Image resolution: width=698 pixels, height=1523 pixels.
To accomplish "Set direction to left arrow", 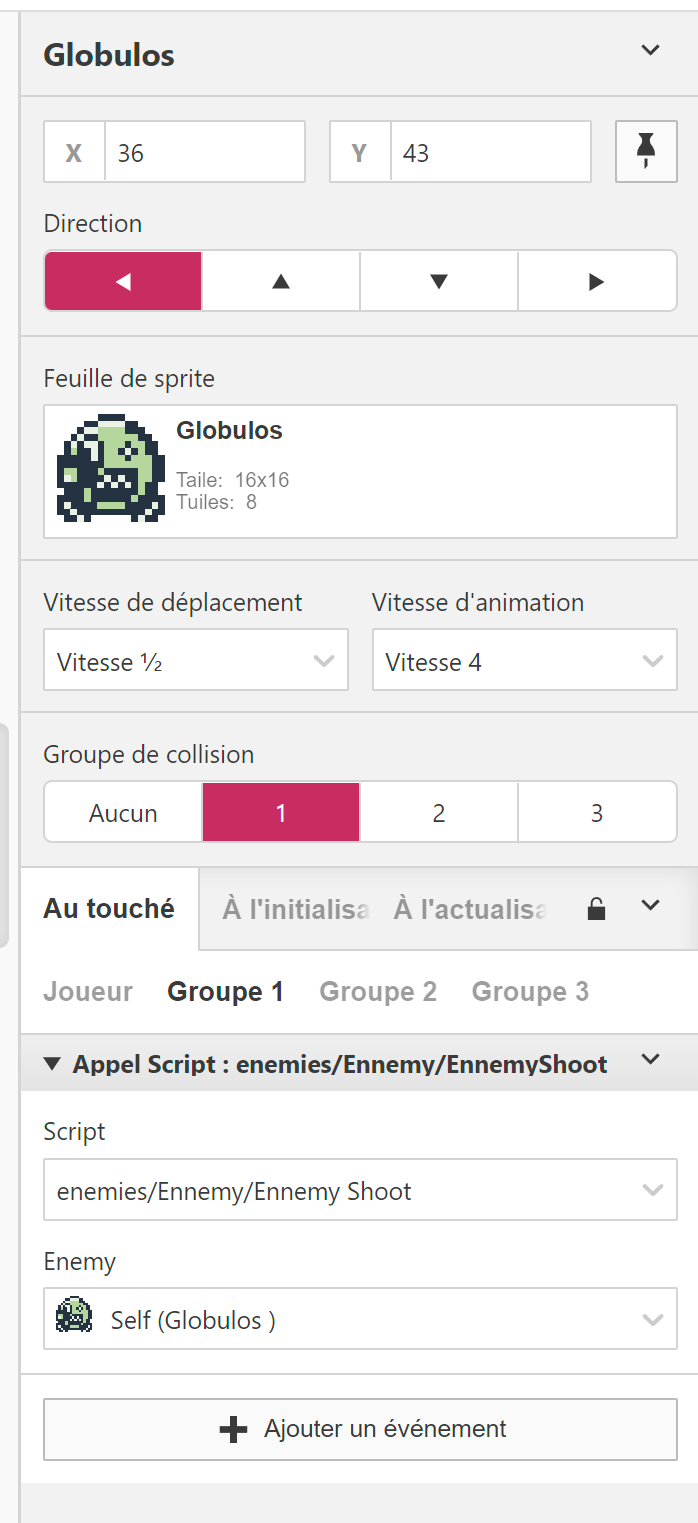I will (x=123, y=281).
